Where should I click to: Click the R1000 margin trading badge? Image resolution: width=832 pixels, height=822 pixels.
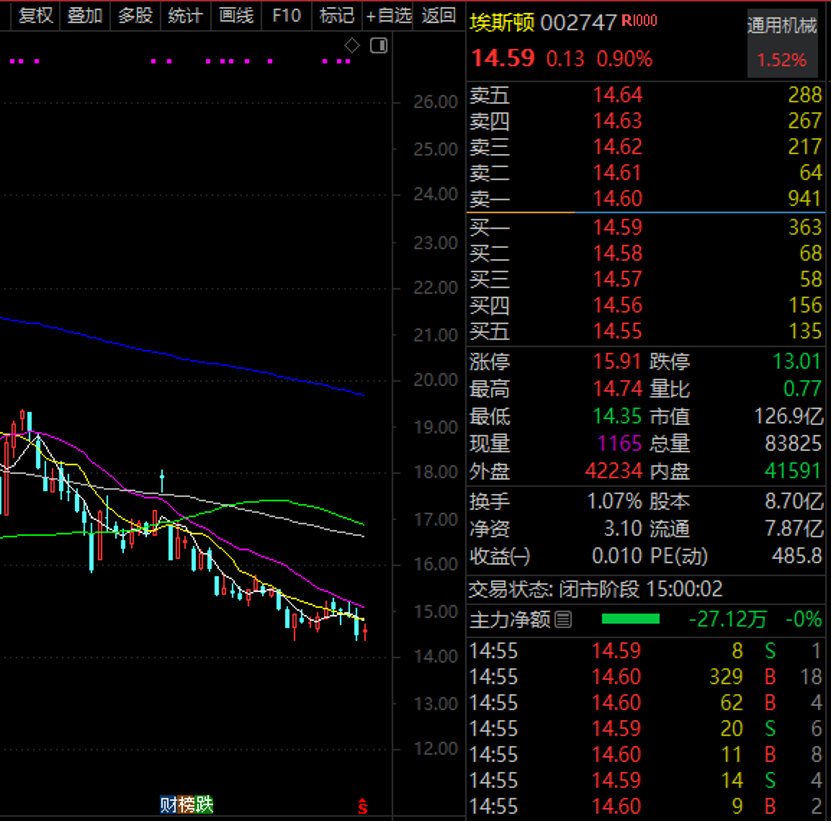coord(639,21)
